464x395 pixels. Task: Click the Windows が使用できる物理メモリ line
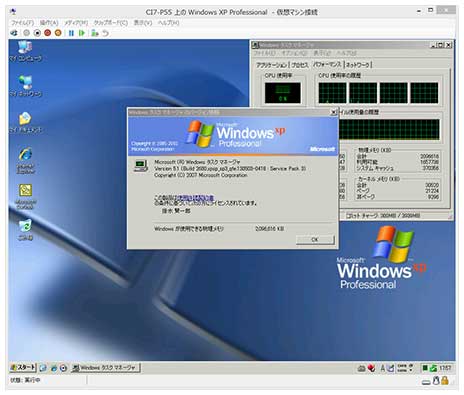point(219,229)
